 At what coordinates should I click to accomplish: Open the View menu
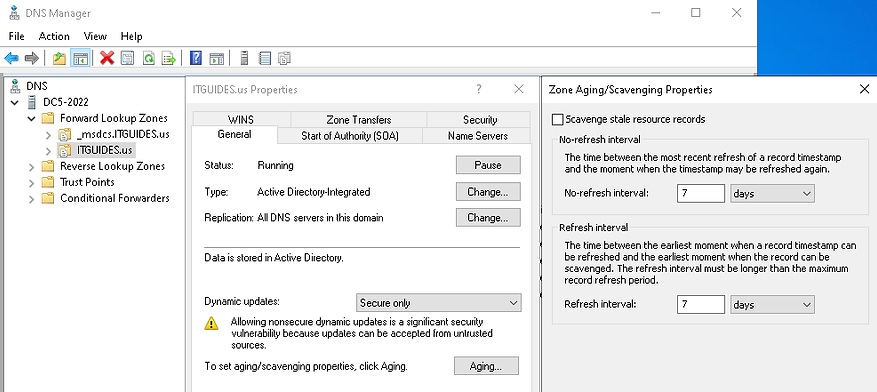(x=95, y=36)
